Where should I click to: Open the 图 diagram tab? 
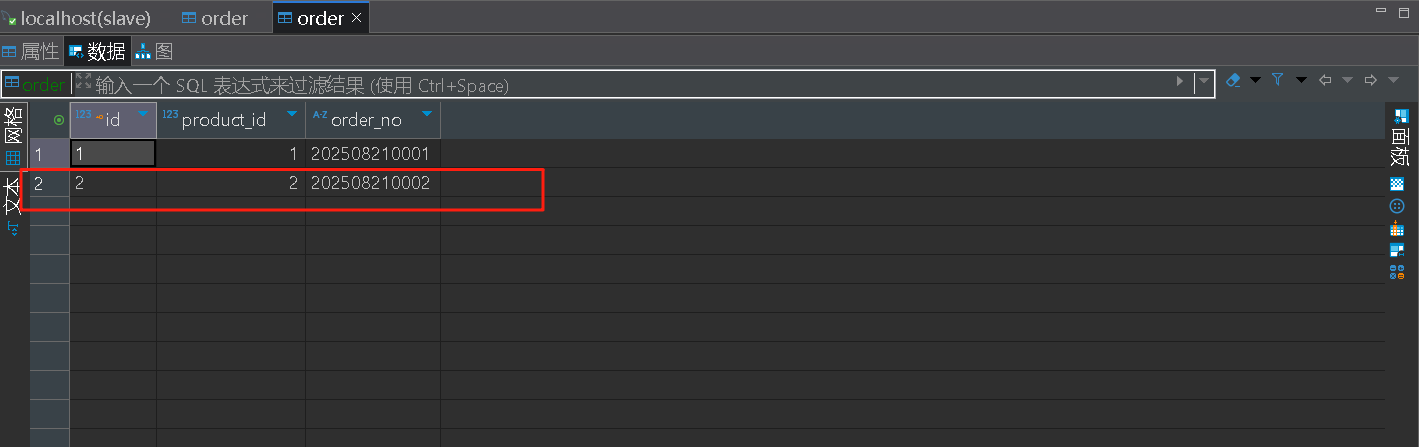pos(155,52)
